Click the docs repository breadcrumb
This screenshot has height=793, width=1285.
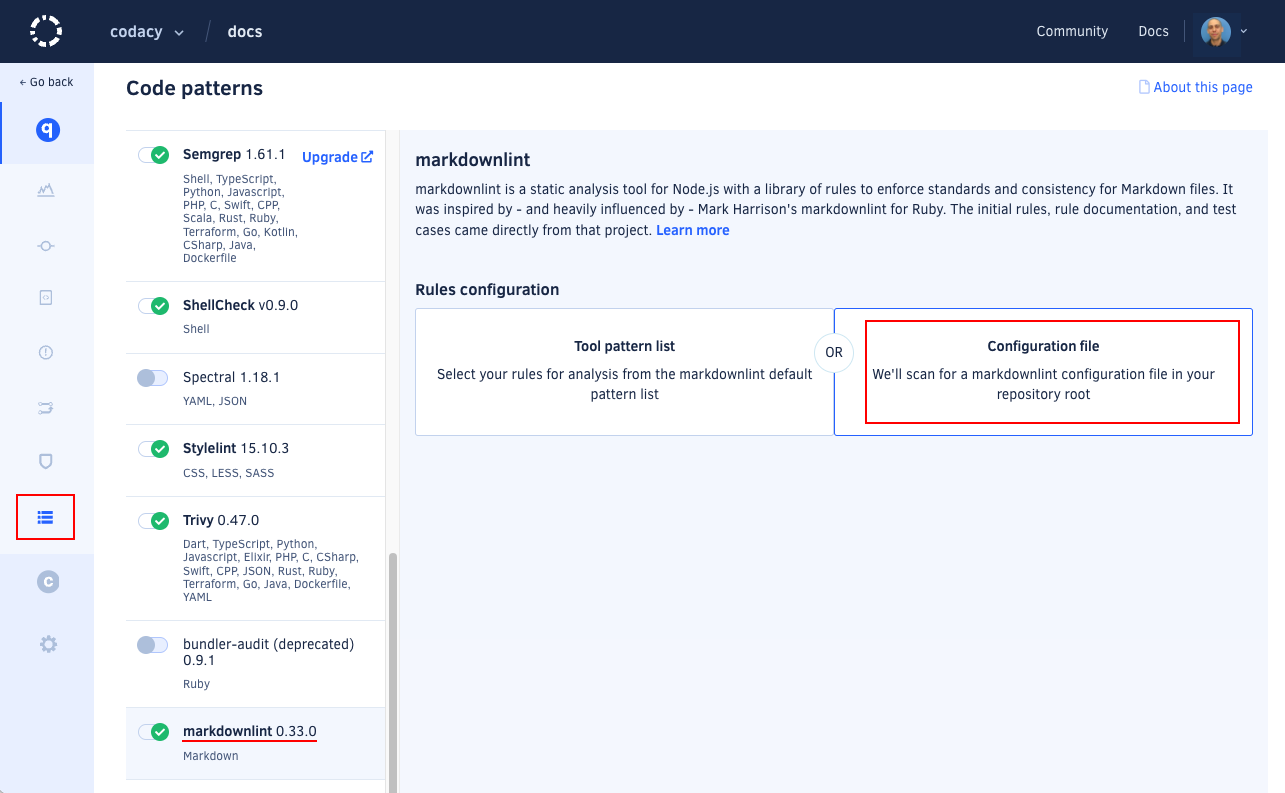click(x=245, y=31)
